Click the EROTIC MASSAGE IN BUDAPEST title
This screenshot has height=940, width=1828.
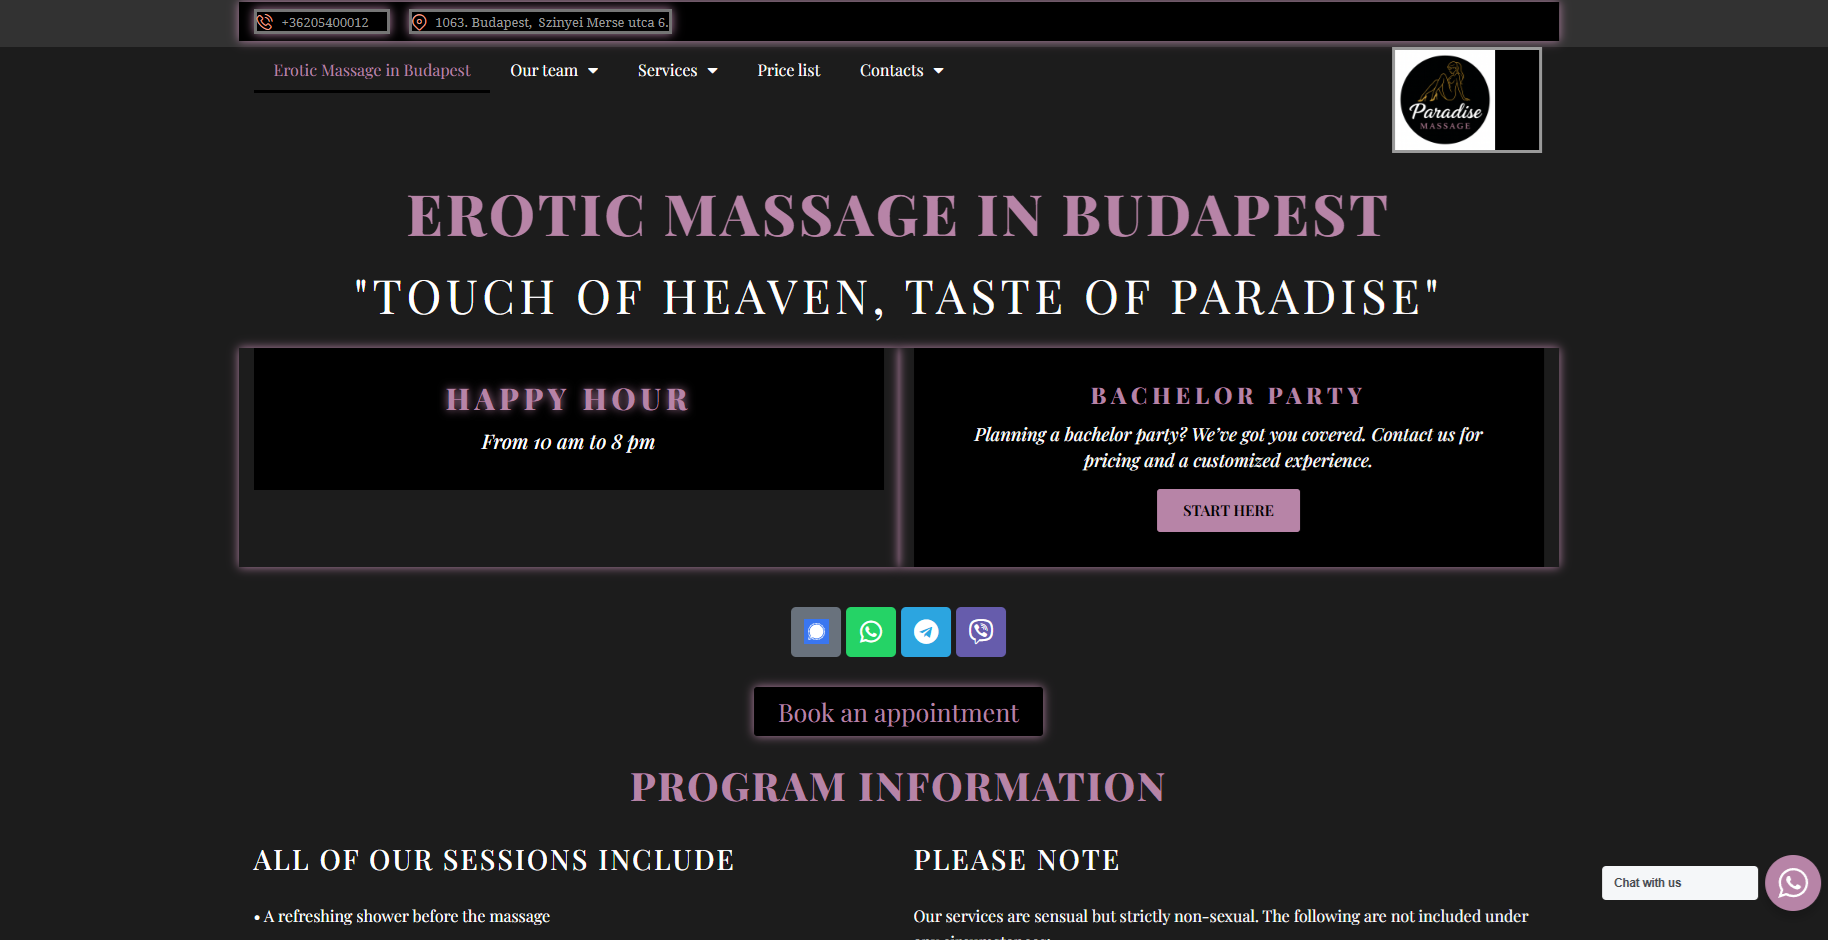[898, 216]
